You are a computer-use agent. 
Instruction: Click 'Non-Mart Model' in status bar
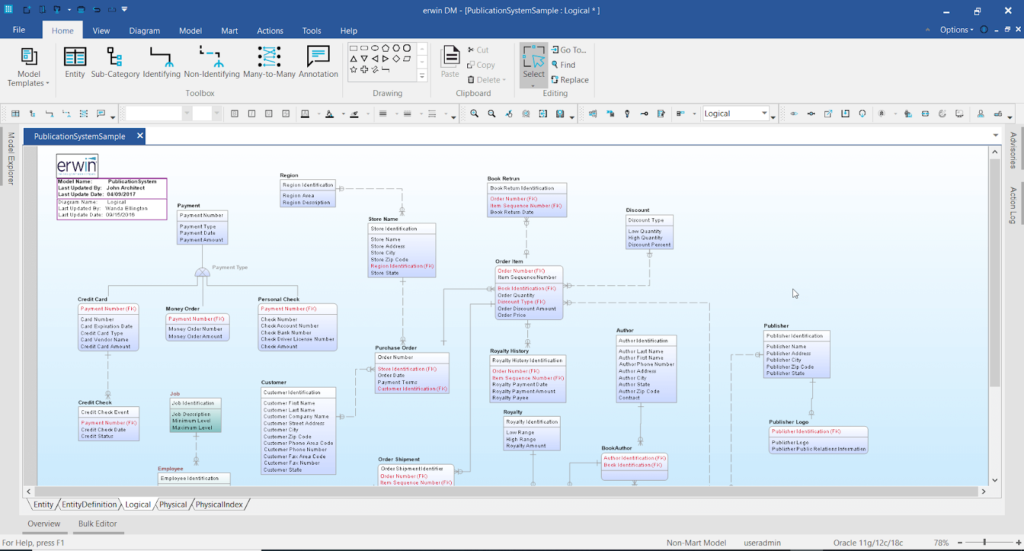(696, 543)
